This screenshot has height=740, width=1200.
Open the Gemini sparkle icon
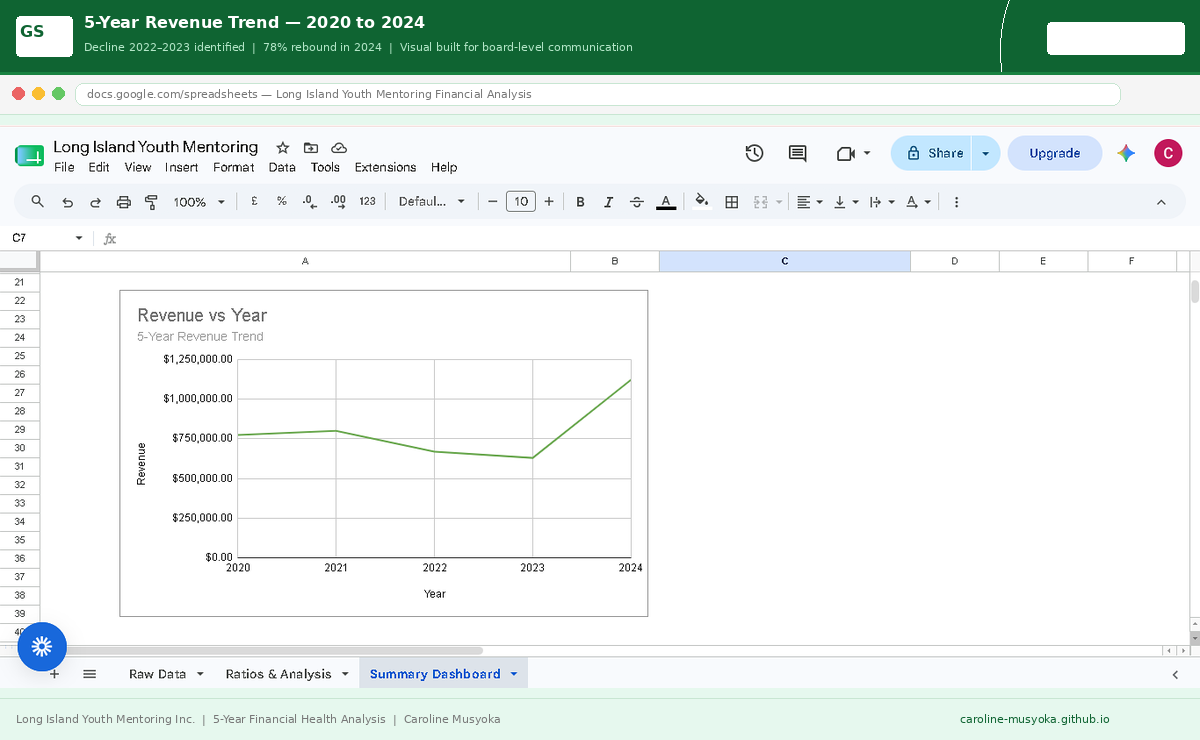(x=1126, y=153)
